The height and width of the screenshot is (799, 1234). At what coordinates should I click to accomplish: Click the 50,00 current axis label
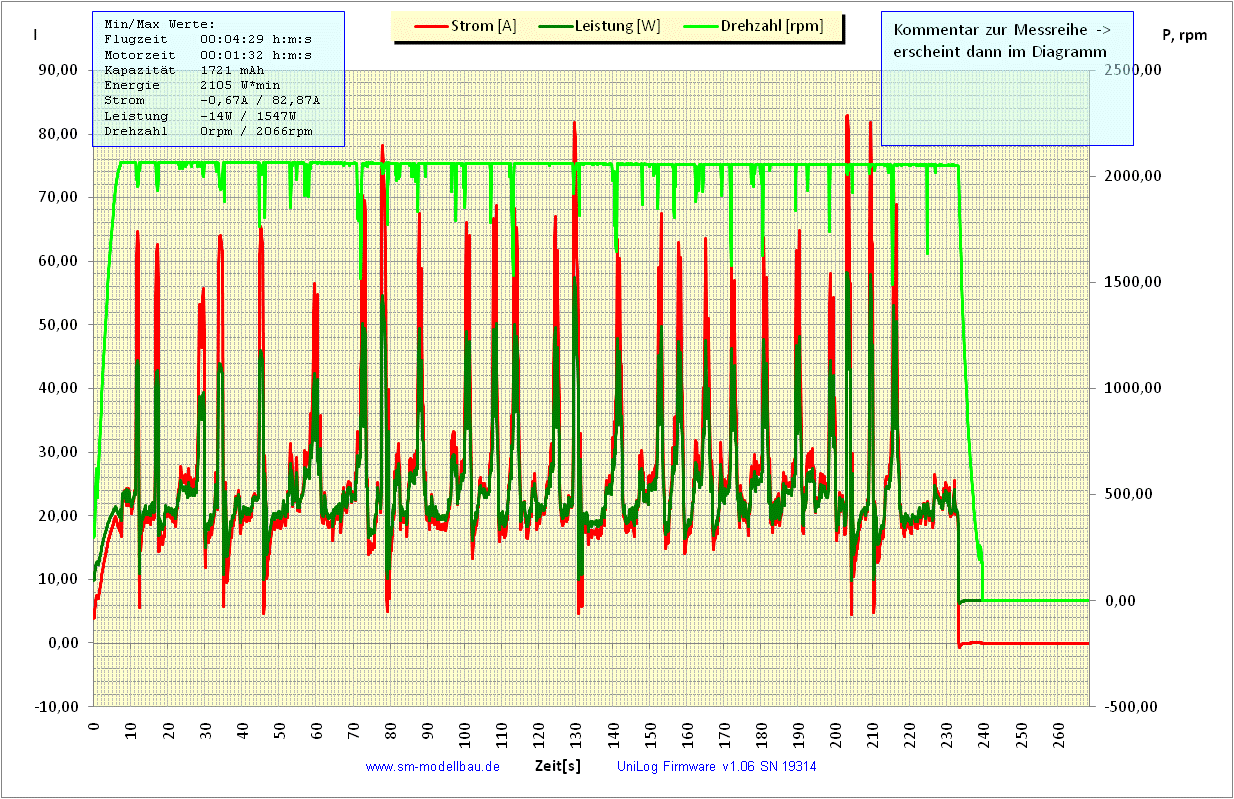click(56, 325)
